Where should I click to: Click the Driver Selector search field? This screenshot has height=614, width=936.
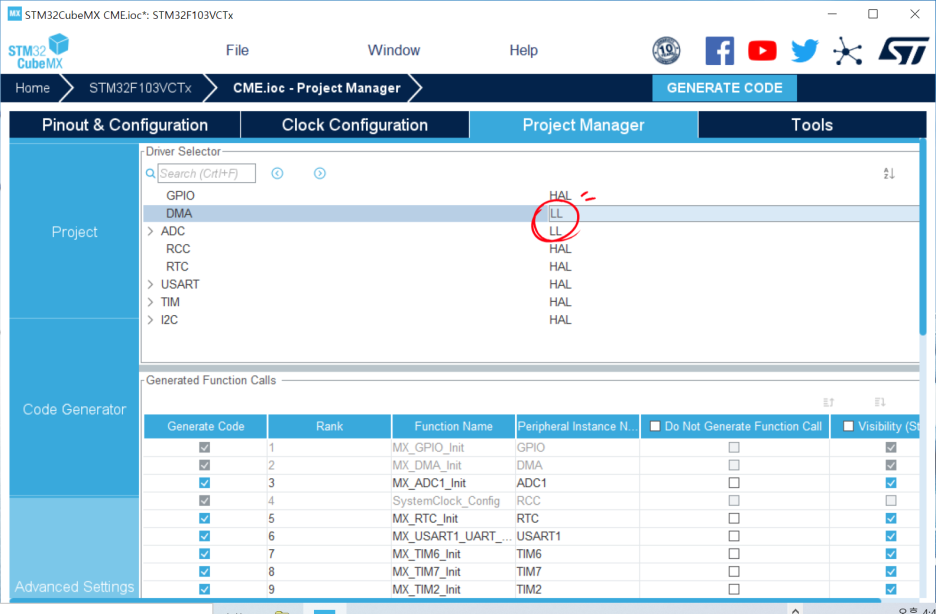[x=207, y=174]
